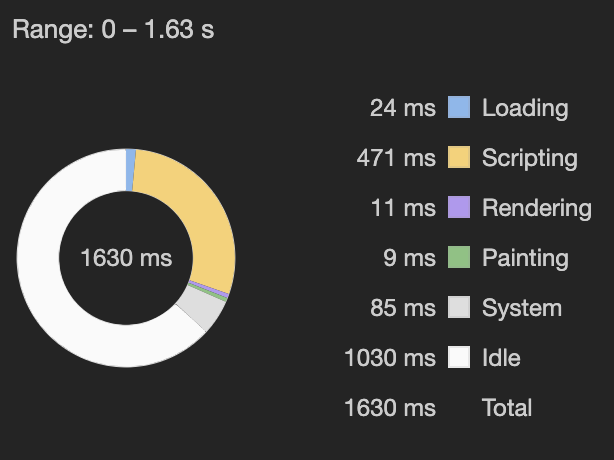
Task: Select the System legend label
Action: [x=522, y=308]
